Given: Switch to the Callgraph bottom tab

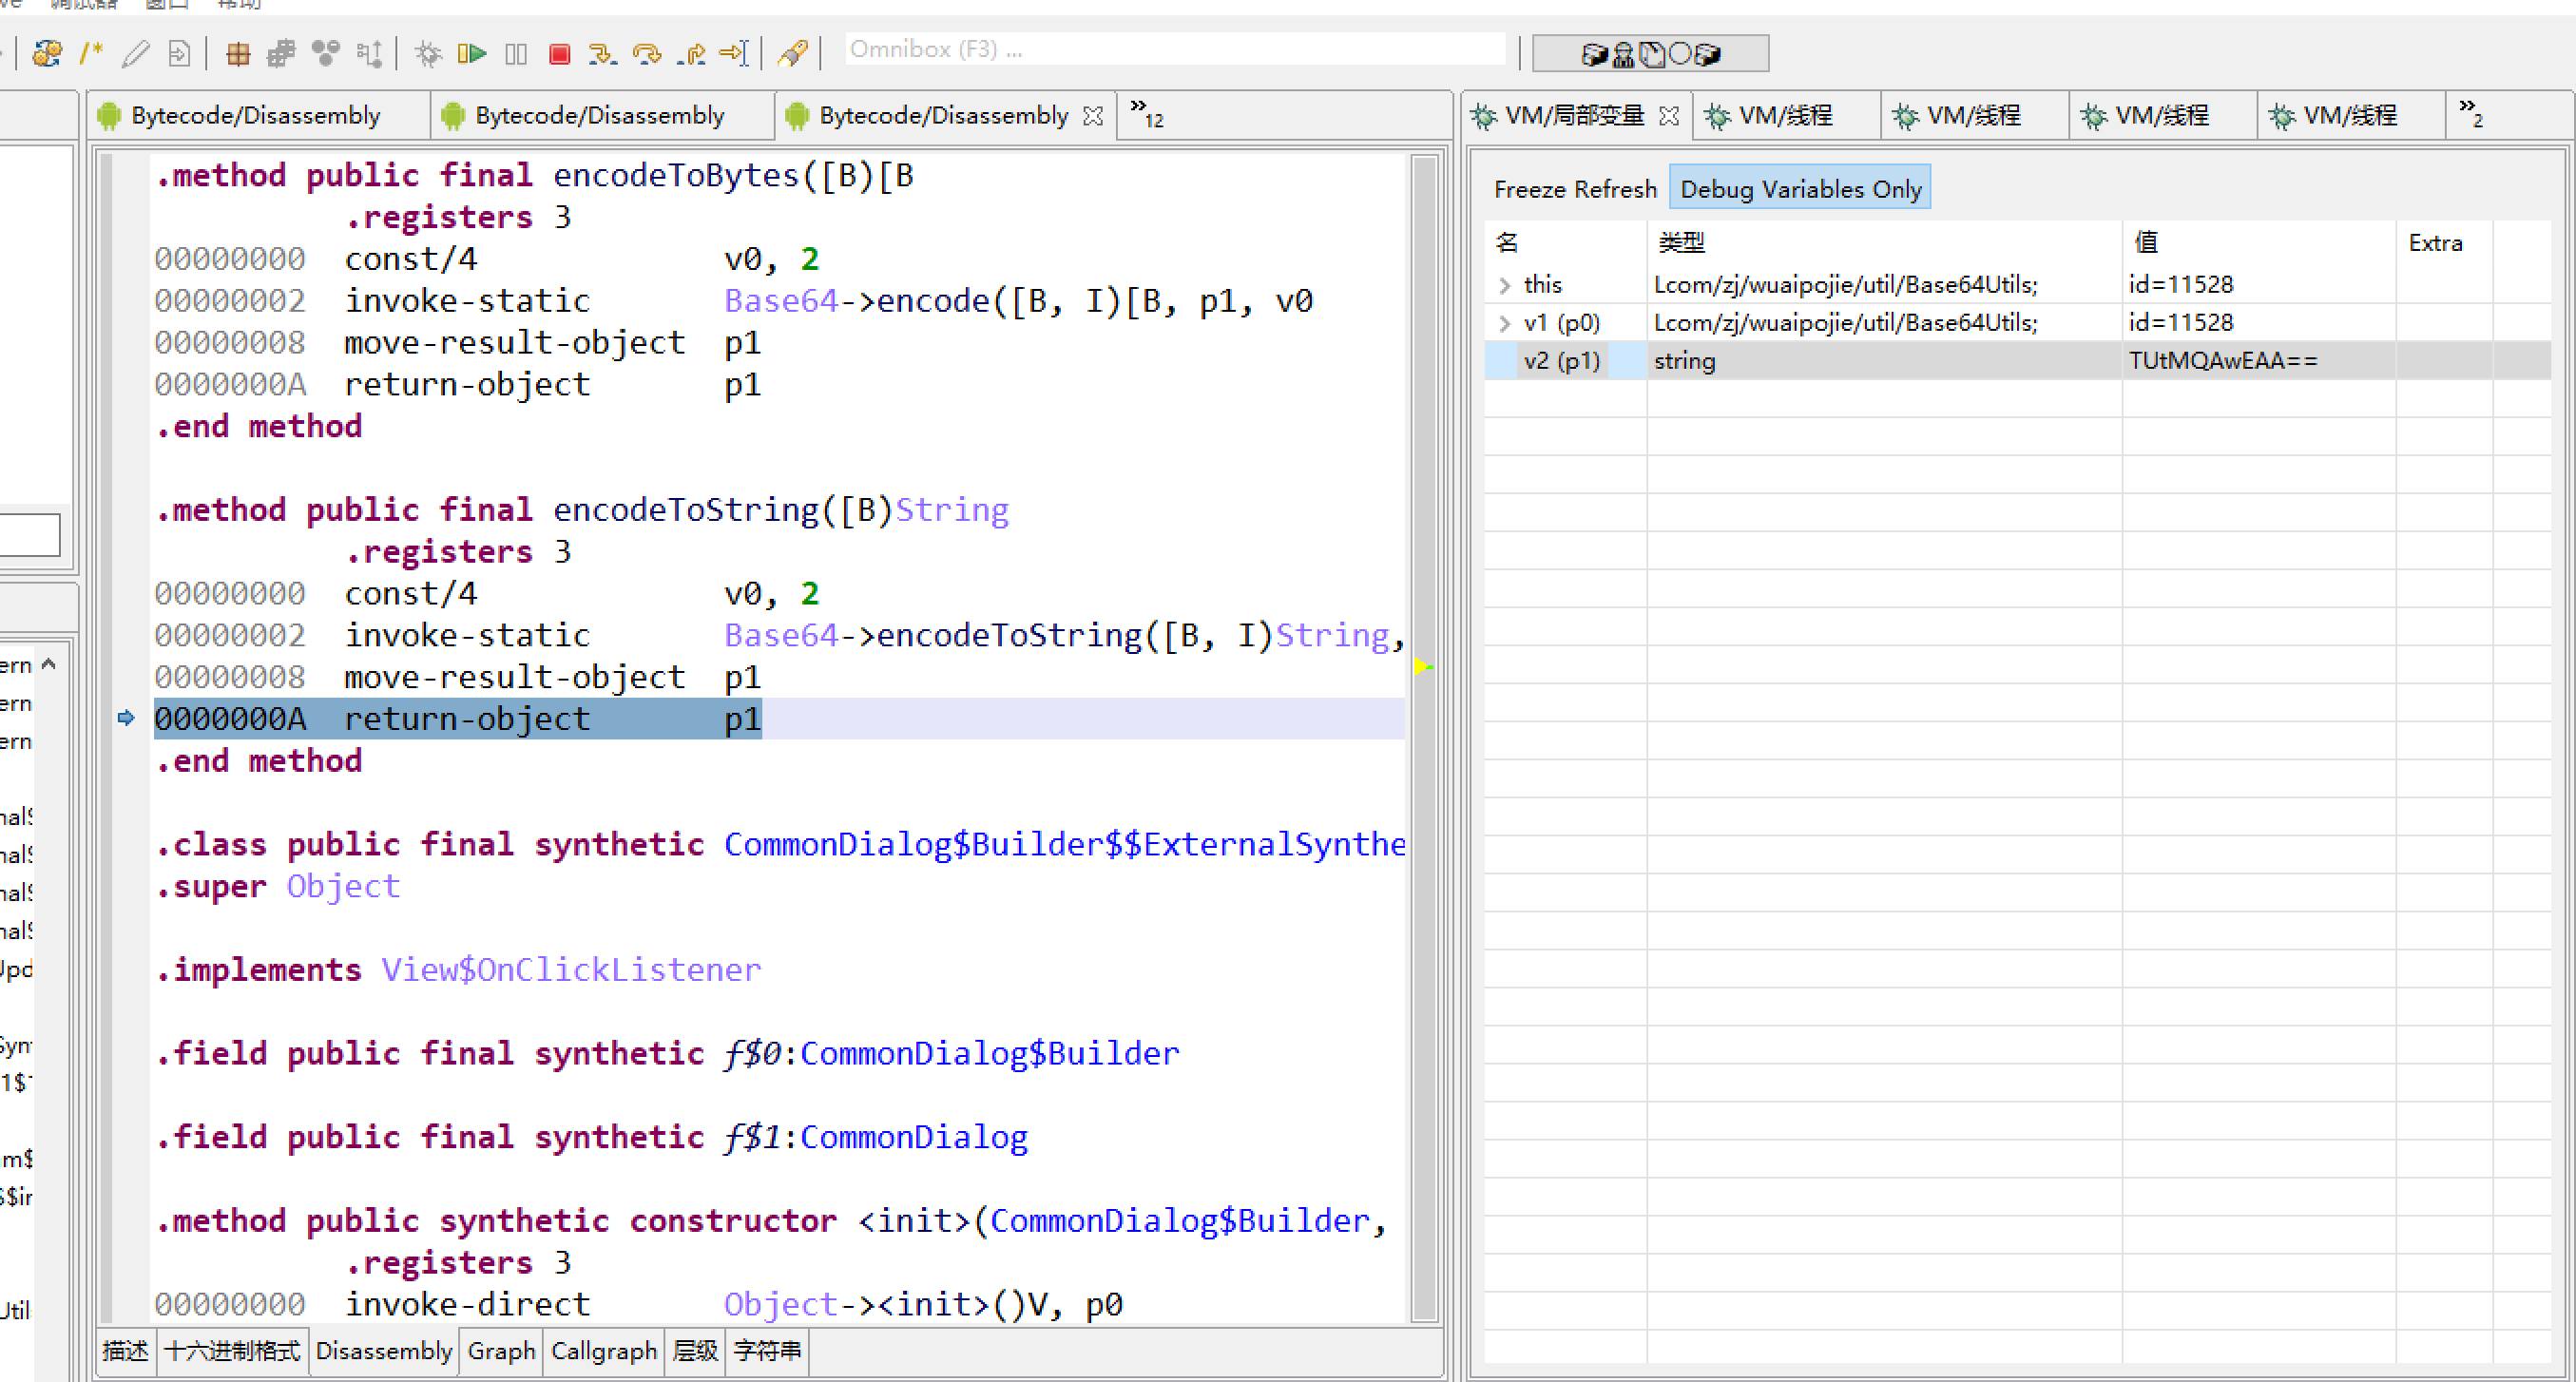Looking at the screenshot, I should [x=603, y=1351].
